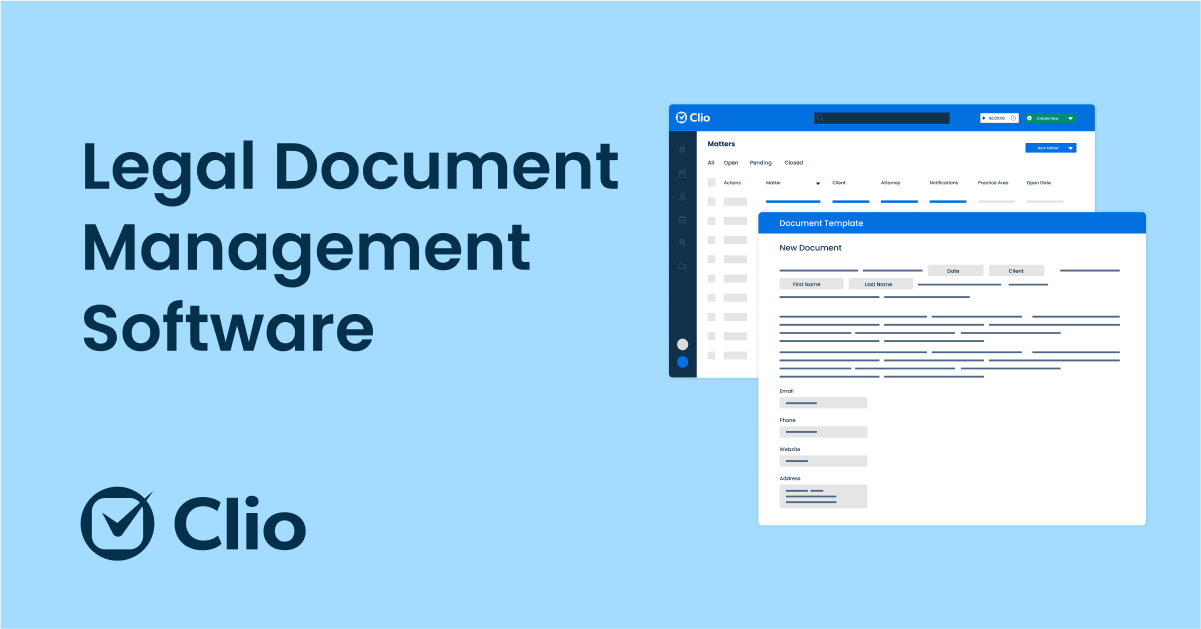
Task: Check the first matter row checkbox
Action: [x=712, y=202]
